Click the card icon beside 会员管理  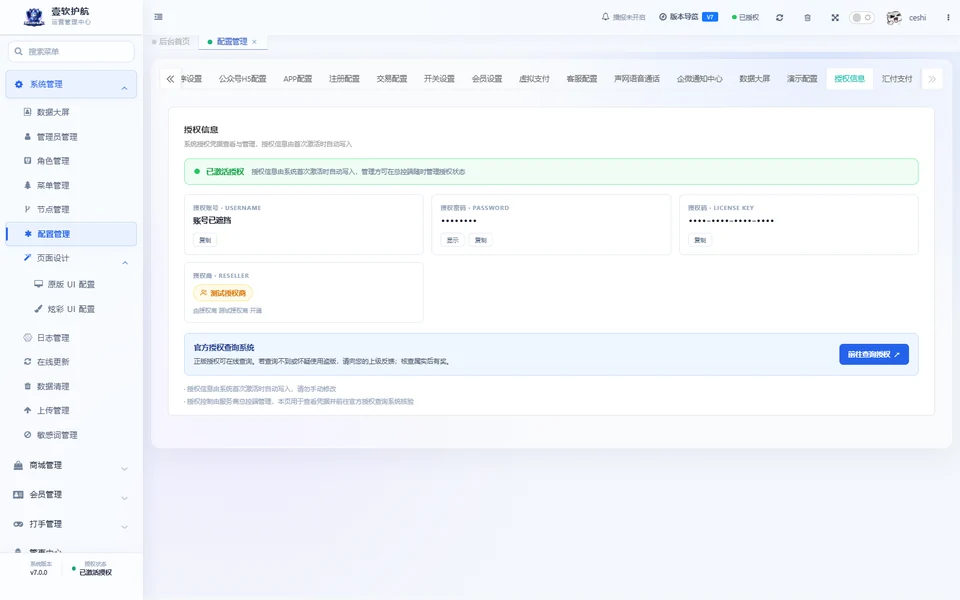click(x=18, y=495)
